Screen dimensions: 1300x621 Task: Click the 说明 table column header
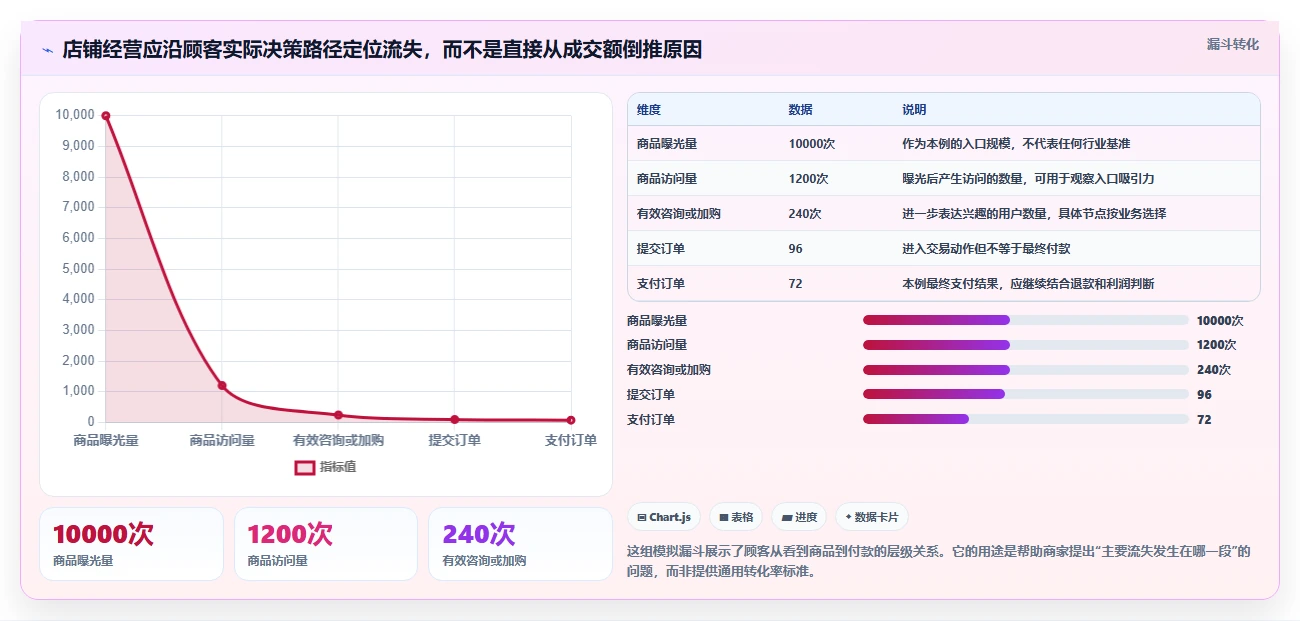914,110
